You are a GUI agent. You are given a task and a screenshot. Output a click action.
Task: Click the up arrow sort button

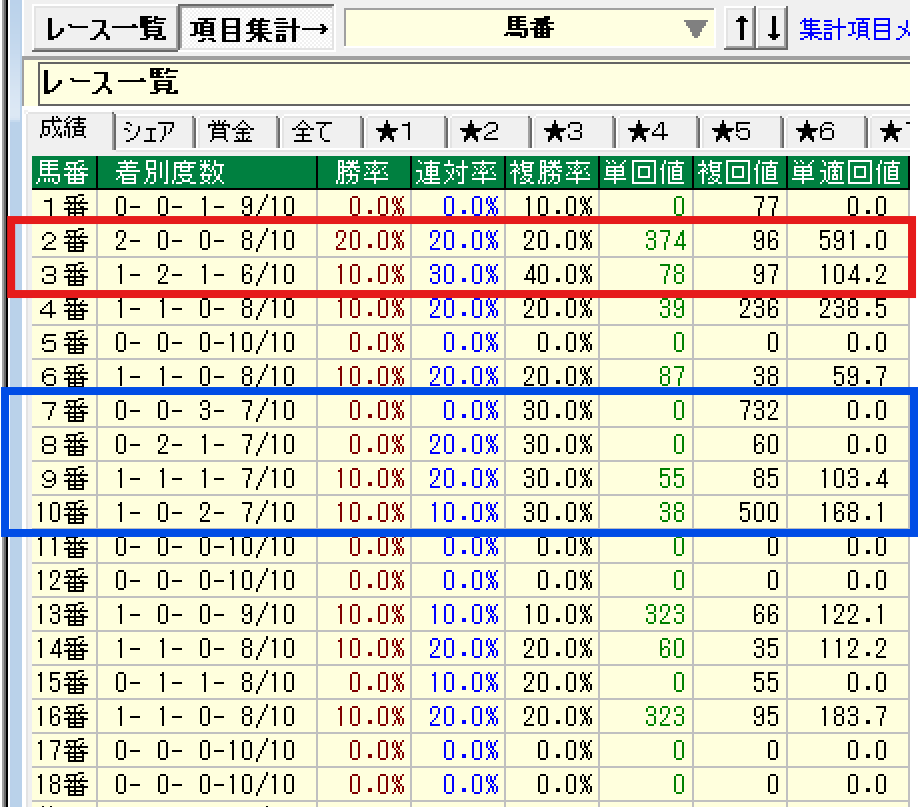click(x=740, y=29)
